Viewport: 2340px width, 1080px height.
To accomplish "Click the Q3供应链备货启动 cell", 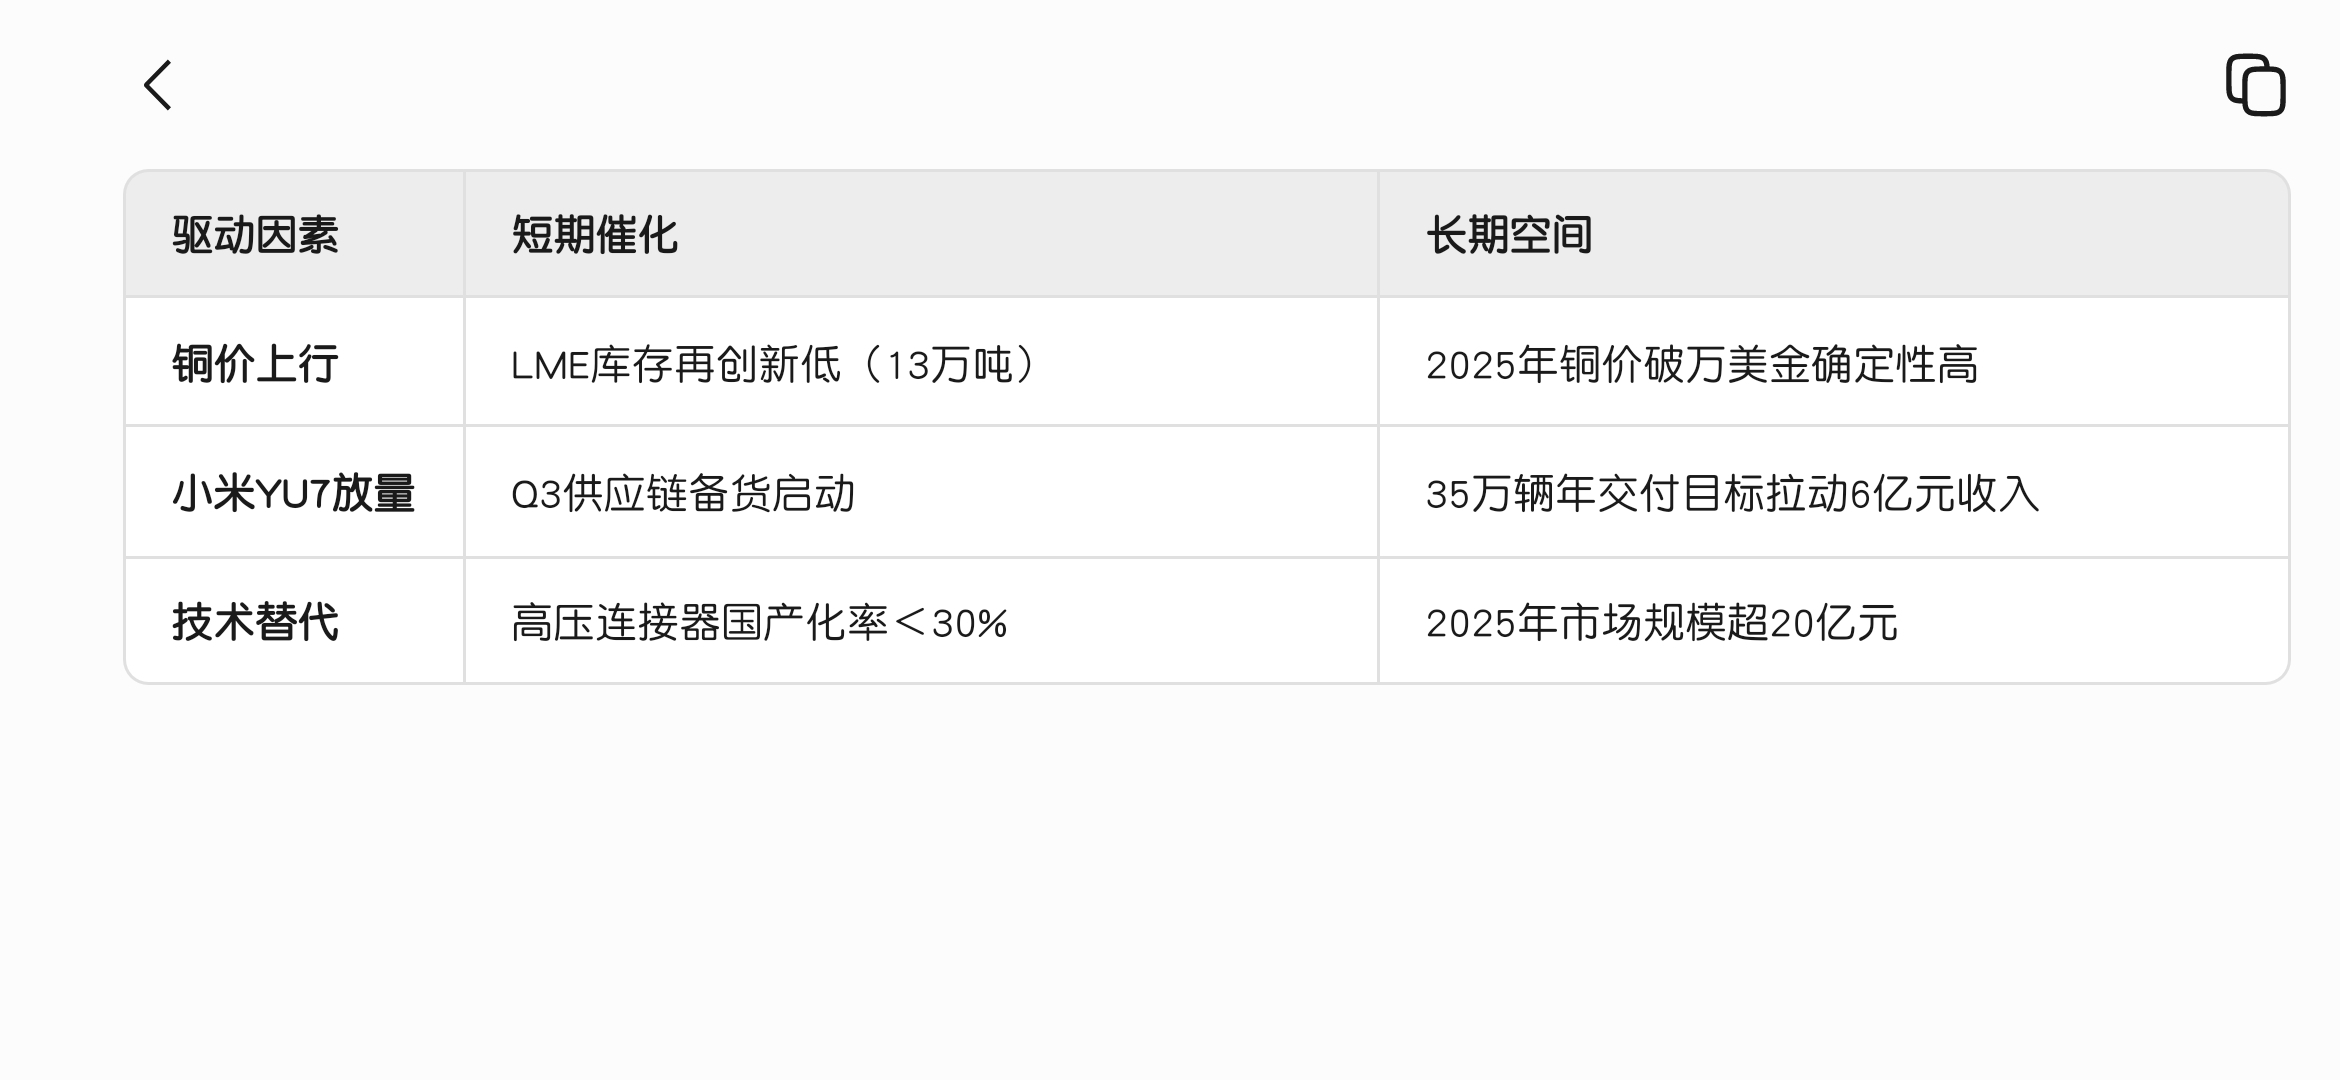I will coord(921,492).
